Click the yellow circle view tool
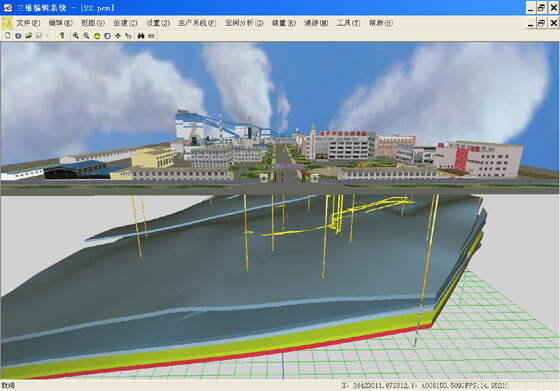This screenshot has height=391, width=560. tap(97, 36)
